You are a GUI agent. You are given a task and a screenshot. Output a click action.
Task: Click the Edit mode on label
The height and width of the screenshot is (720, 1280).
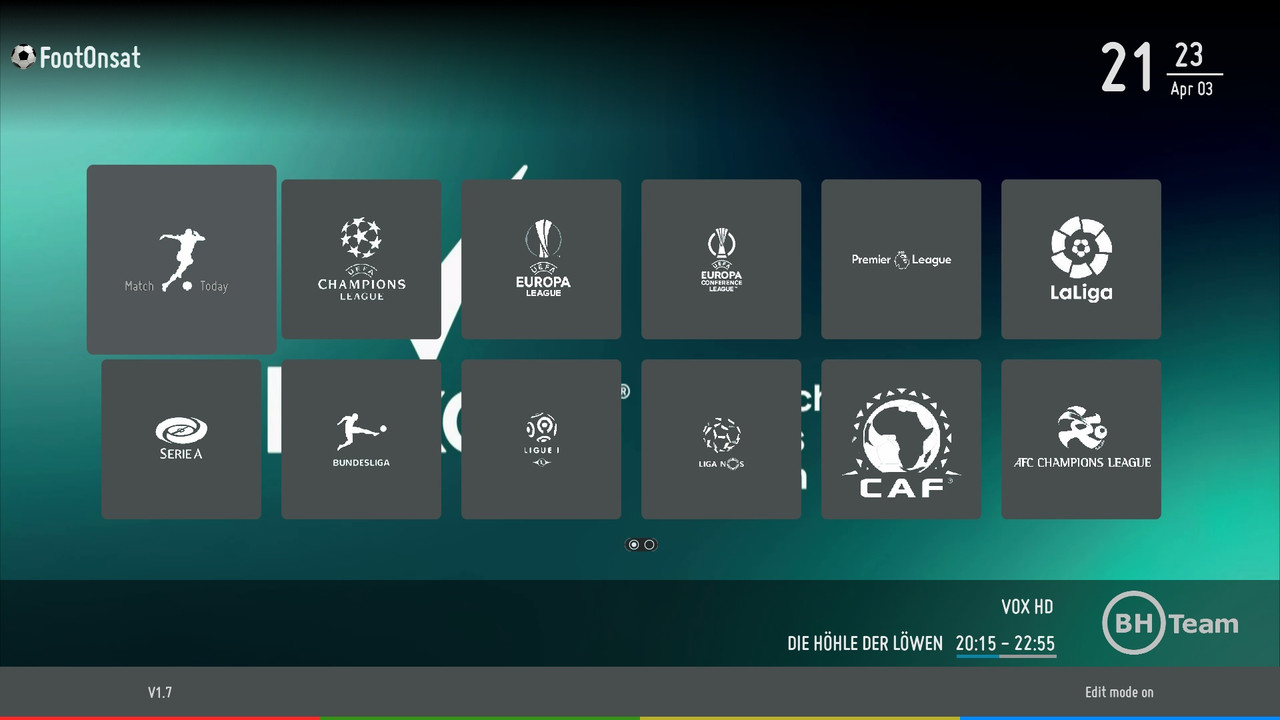point(1119,692)
